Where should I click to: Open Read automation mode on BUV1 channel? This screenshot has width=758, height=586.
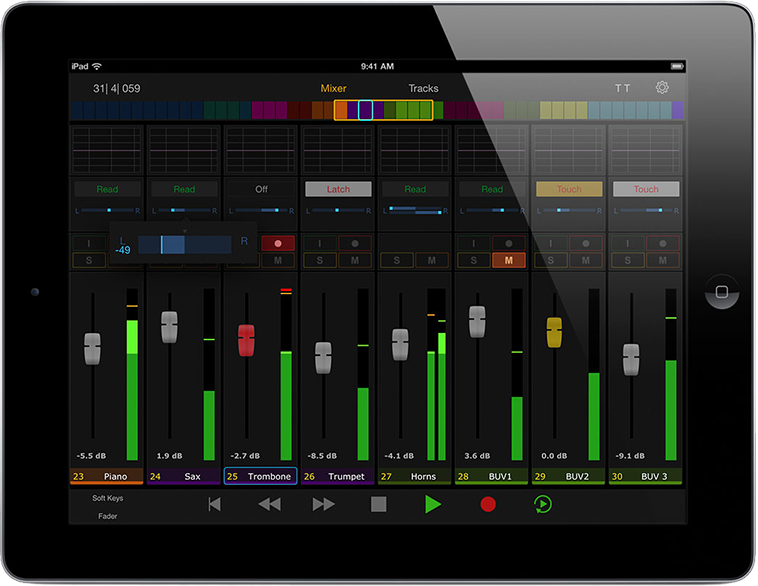(x=492, y=189)
